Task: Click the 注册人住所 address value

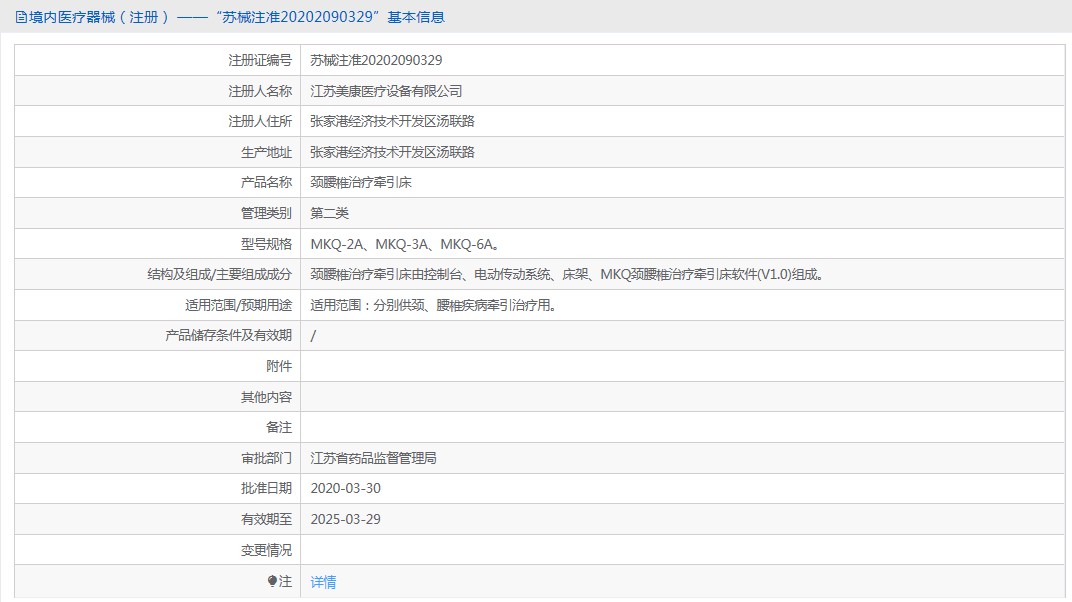Action: click(x=392, y=121)
